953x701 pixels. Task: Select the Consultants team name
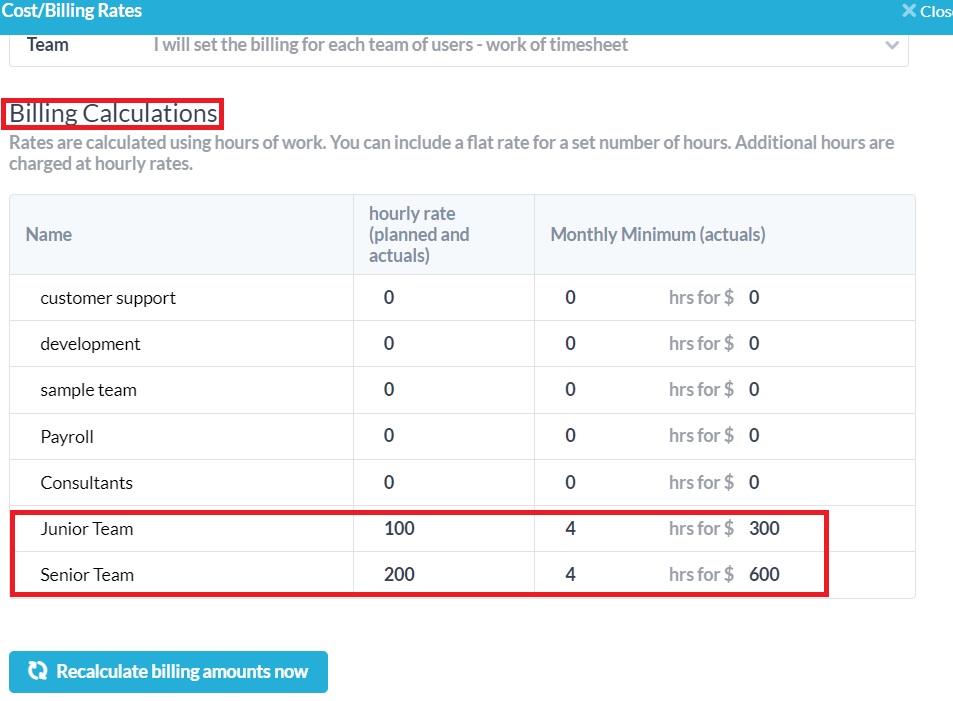[x=86, y=483]
